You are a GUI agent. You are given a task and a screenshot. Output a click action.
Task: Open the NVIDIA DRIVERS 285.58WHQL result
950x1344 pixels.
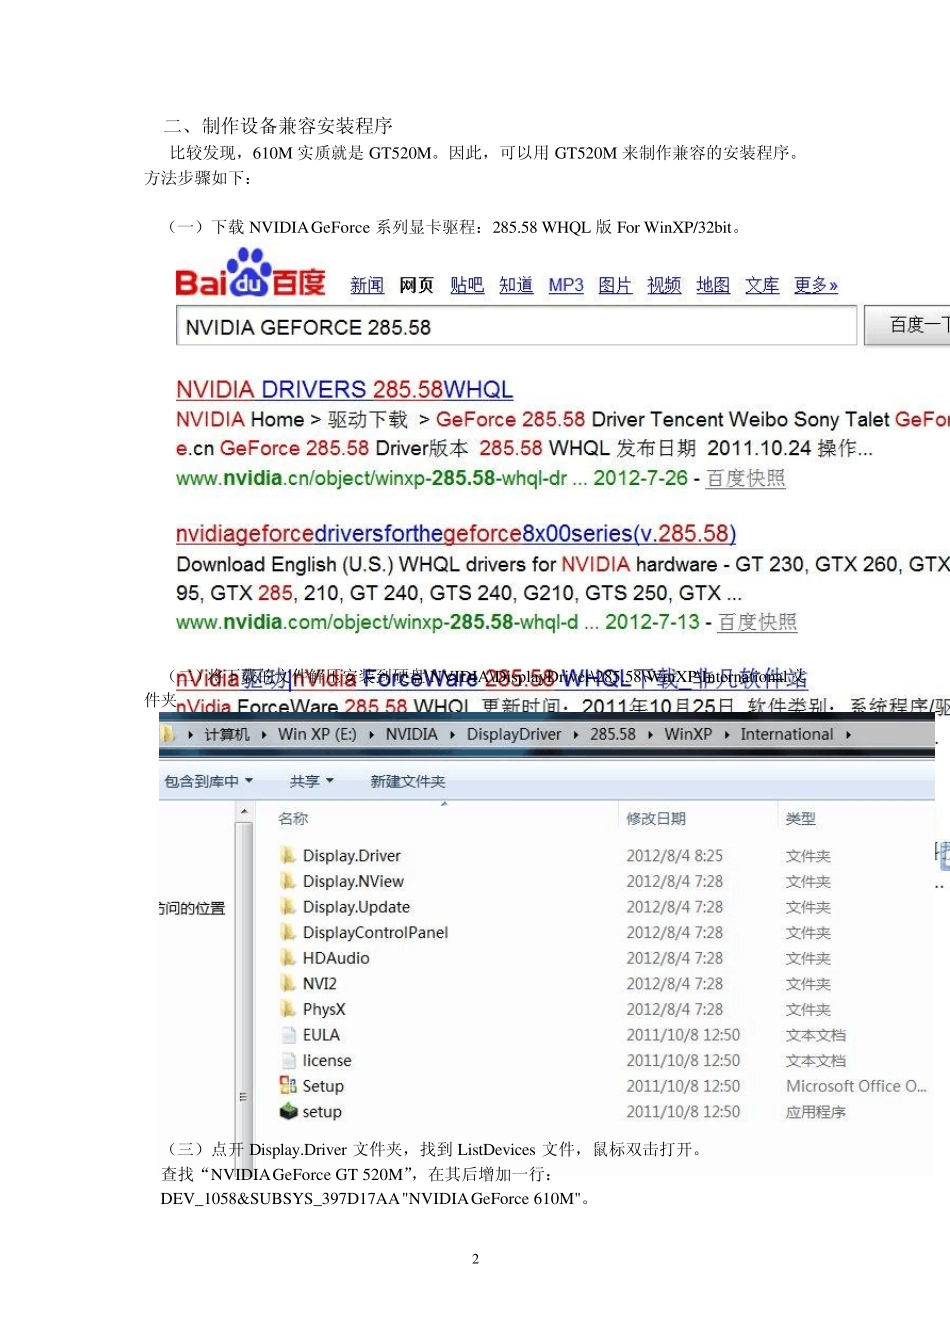(344, 389)
